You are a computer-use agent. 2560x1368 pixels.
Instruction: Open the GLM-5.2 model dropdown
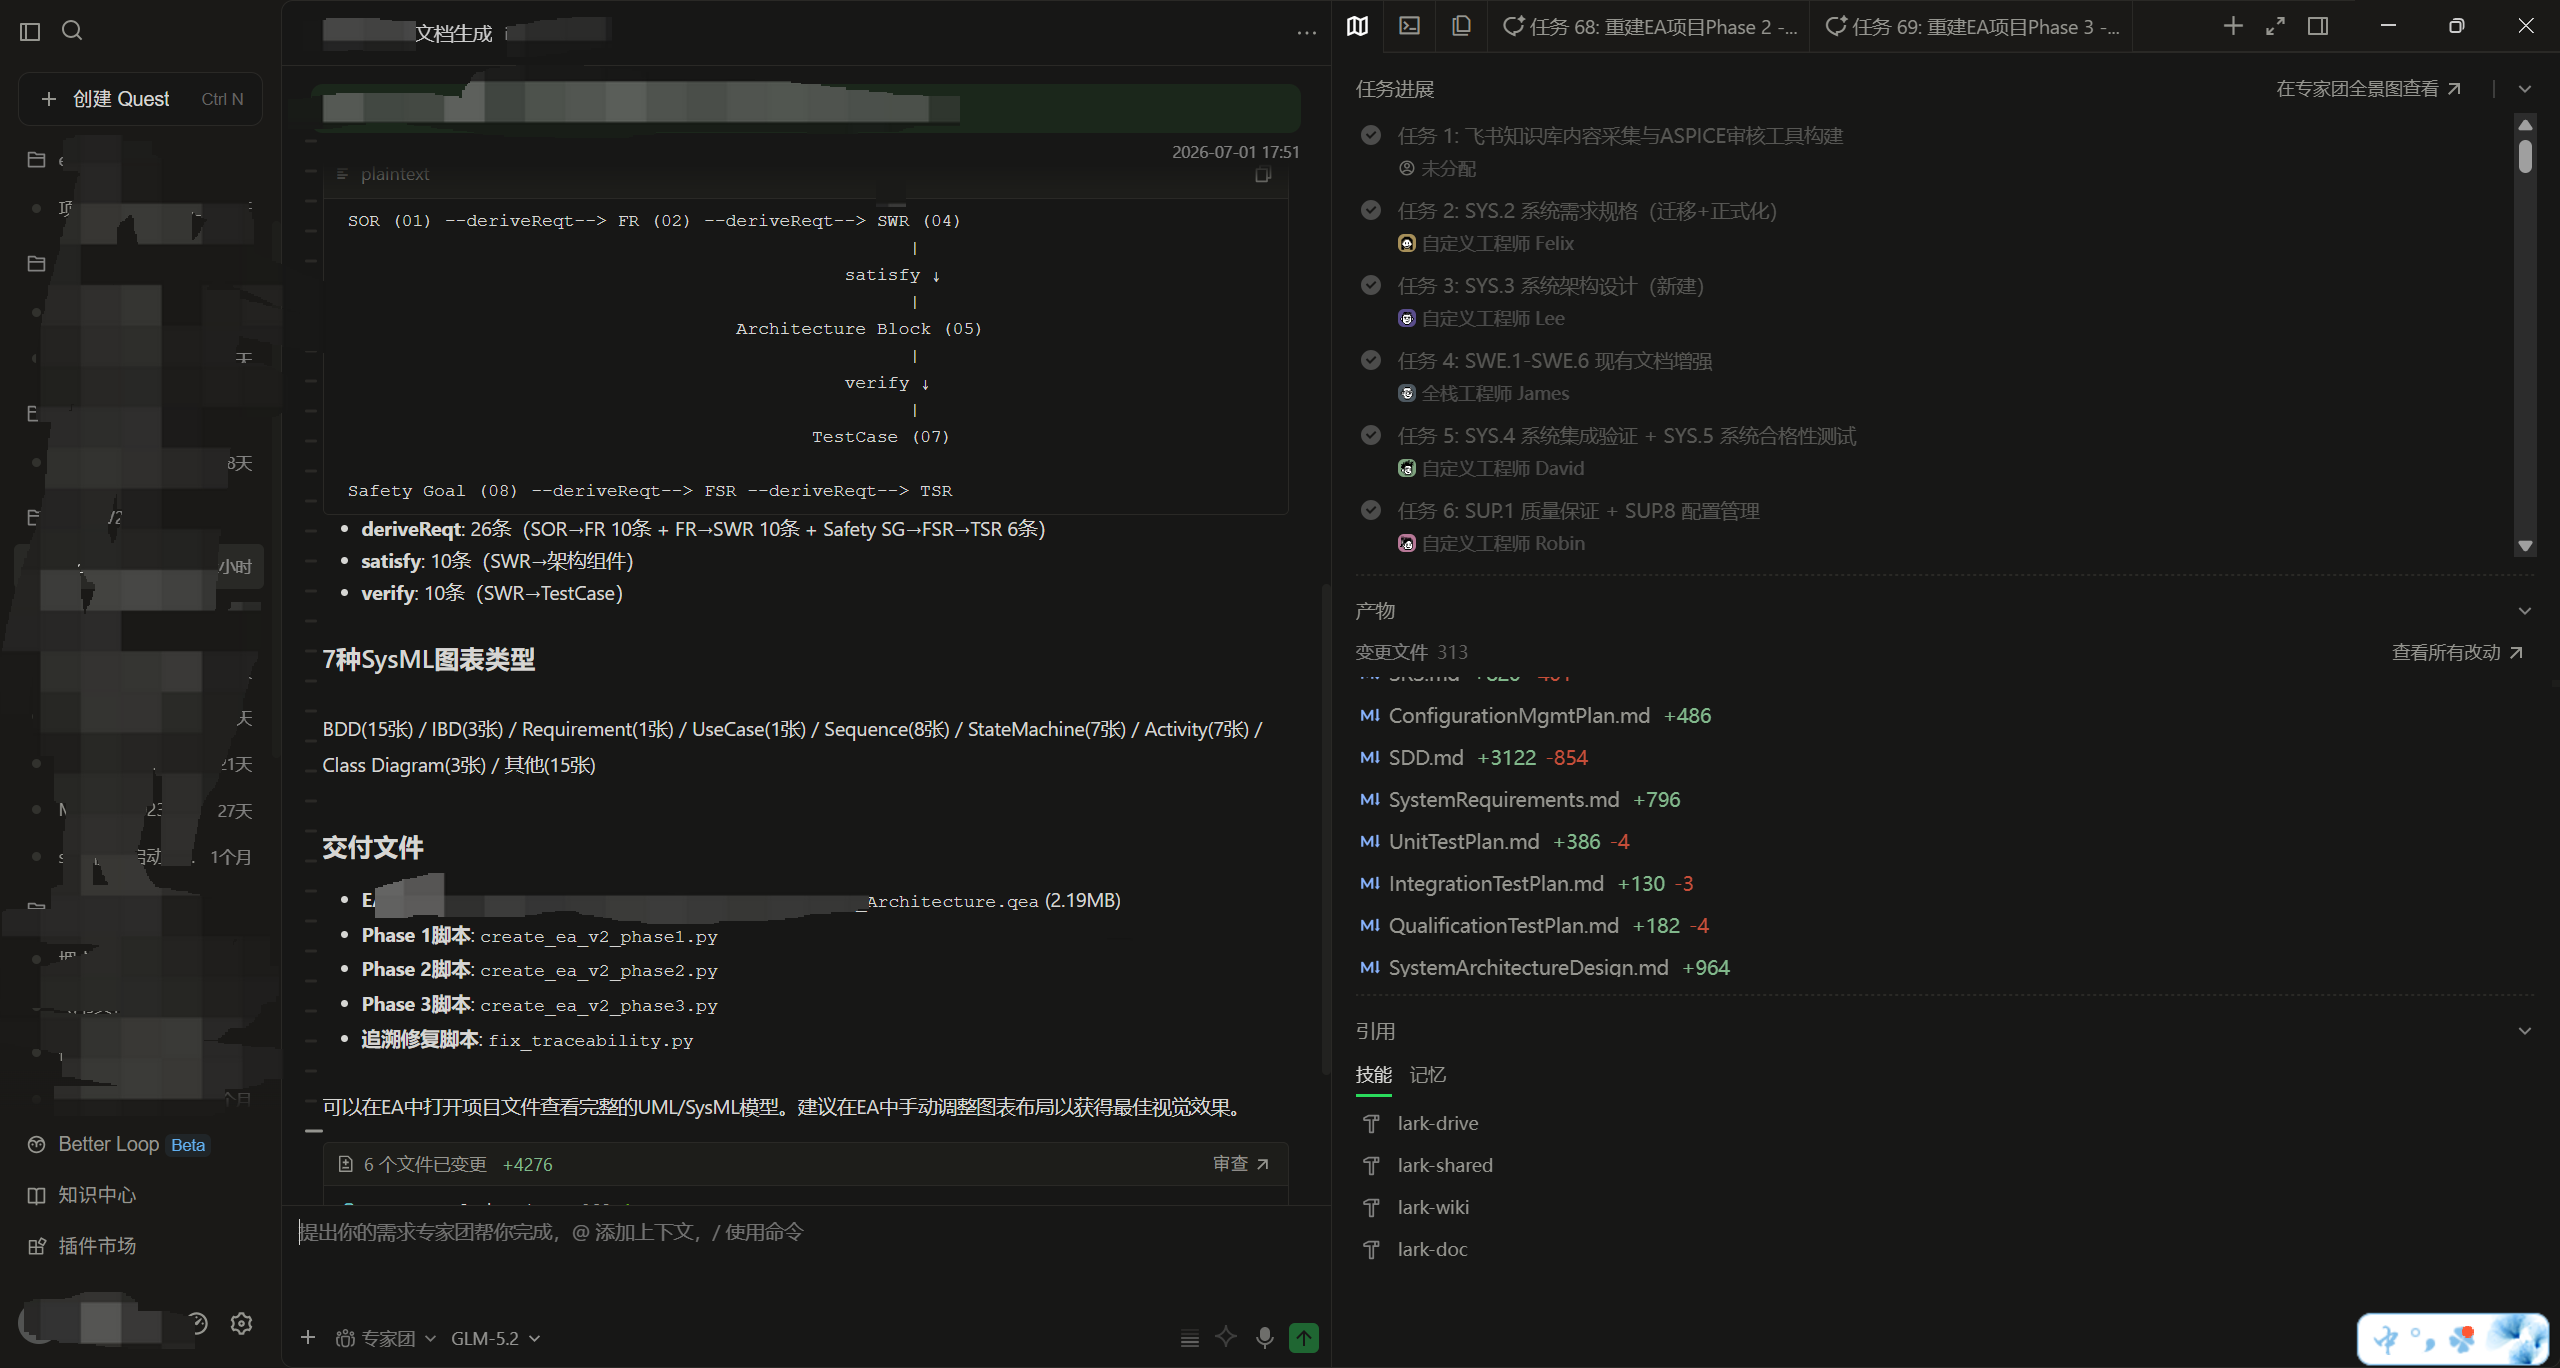pos(496,1338)
